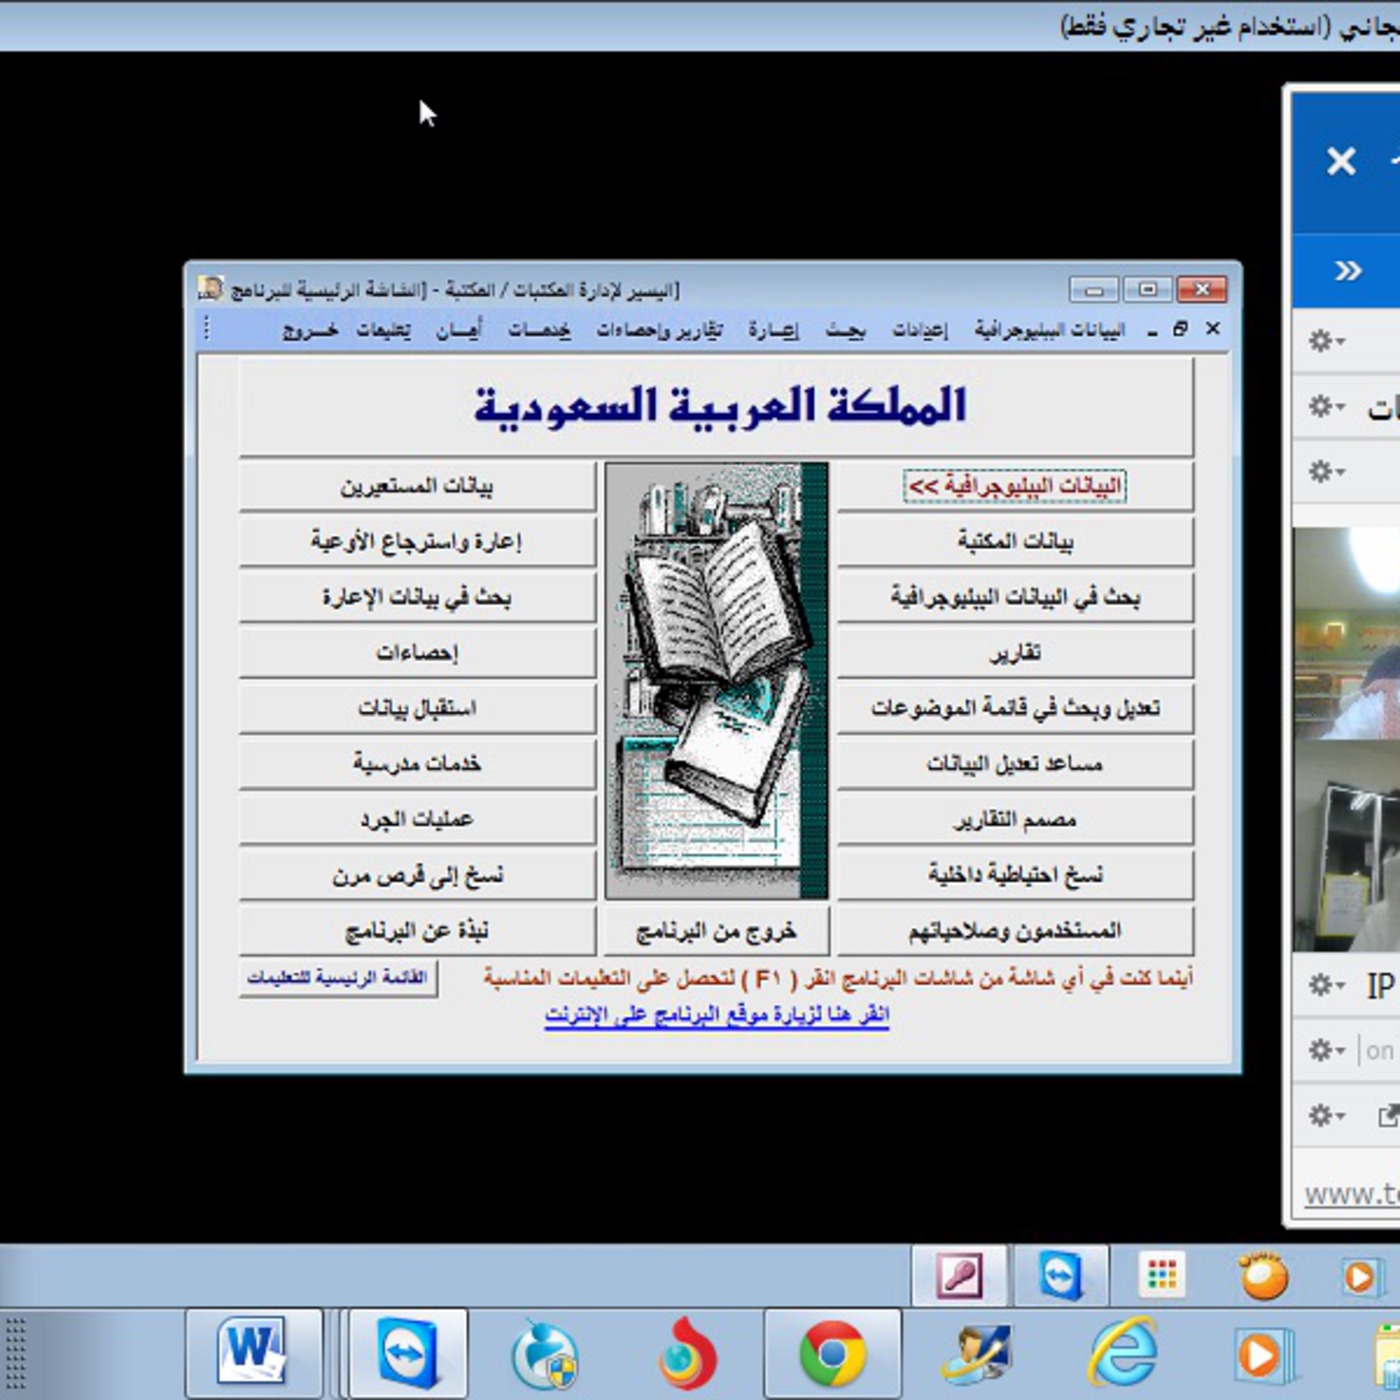The height and width of the screenshot is (1400, 1400).
Task: Open the colored grid icon in upper taskbar row
Action: click(x=1161, y=1276)
